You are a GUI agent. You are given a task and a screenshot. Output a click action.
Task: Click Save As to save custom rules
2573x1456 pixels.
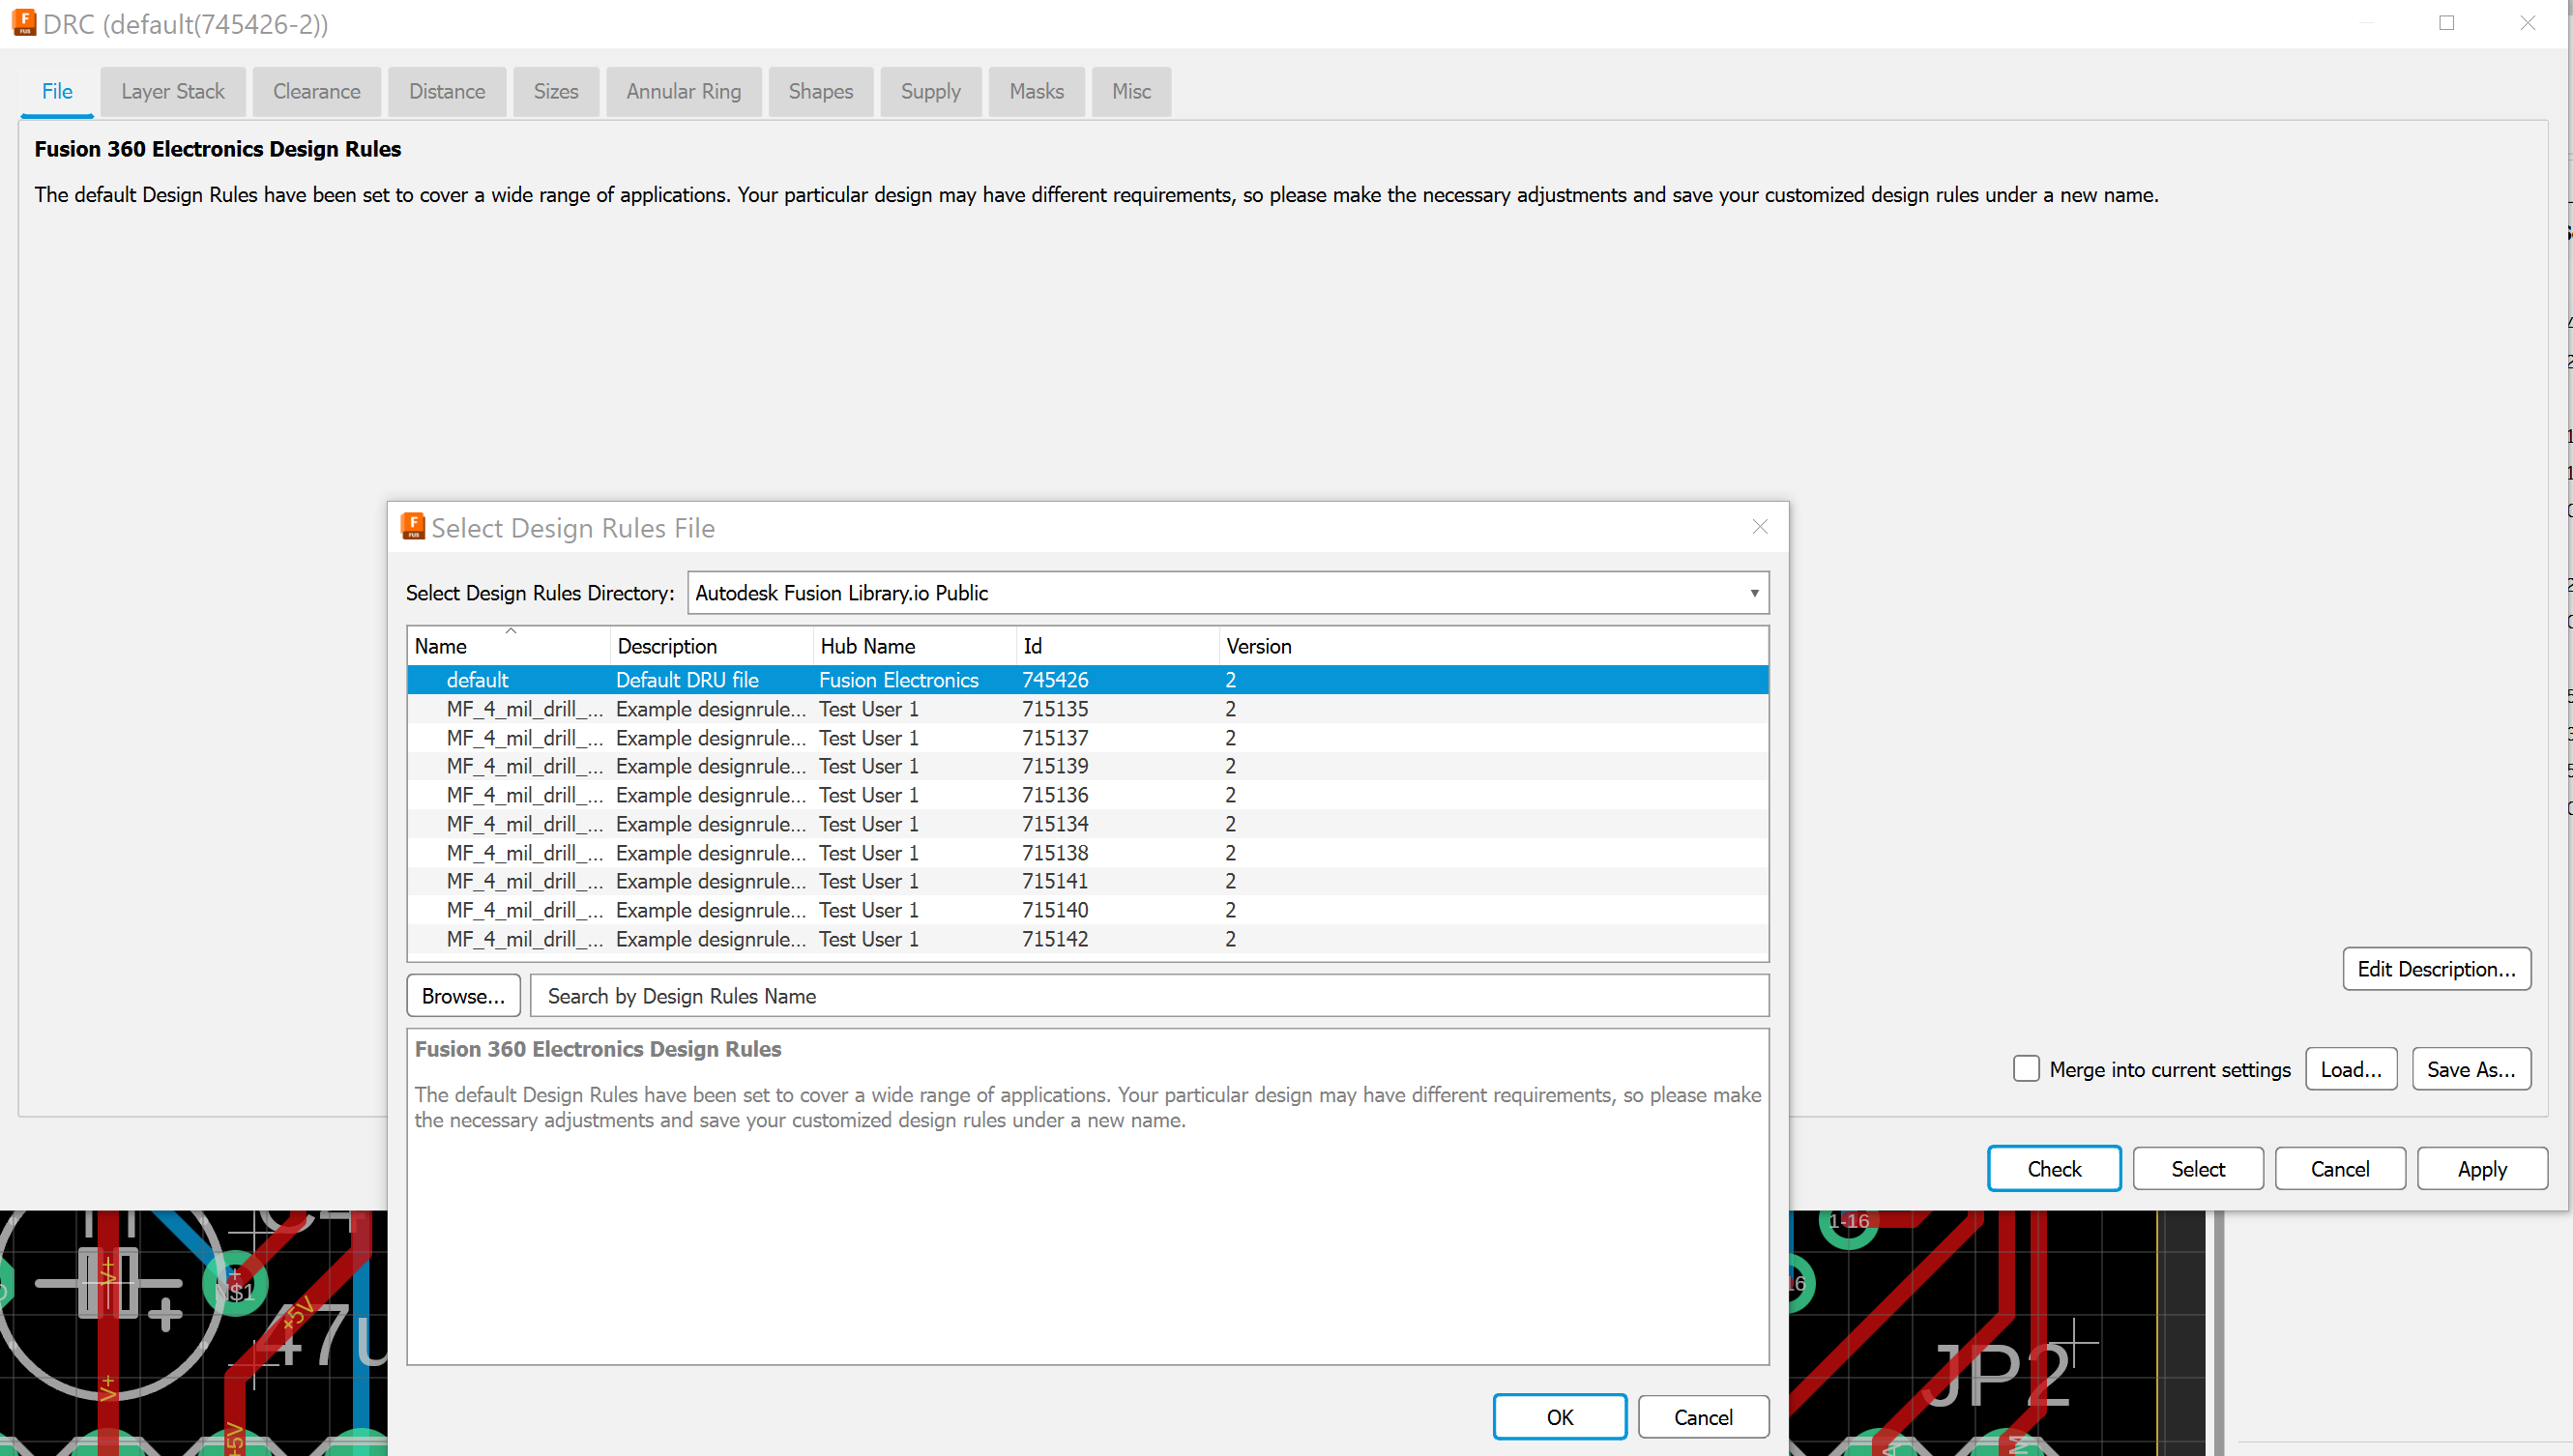(2471, 1068)
